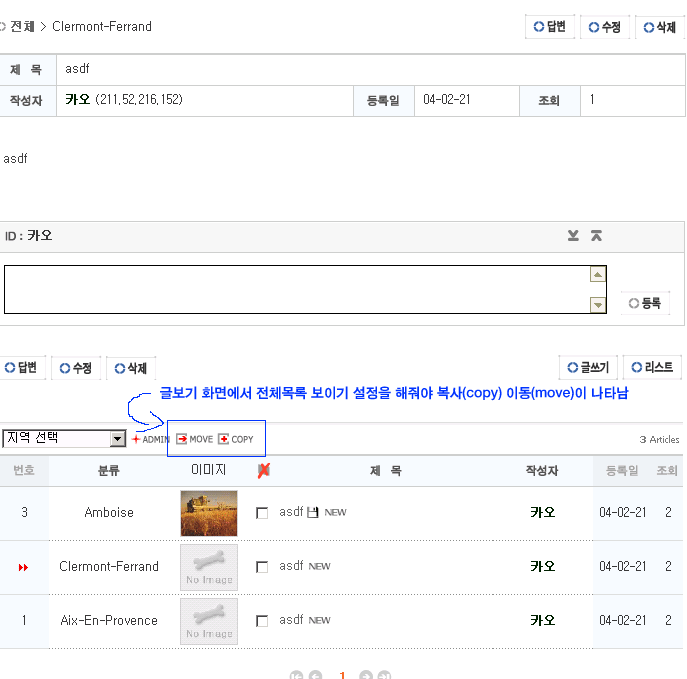Click NEW badge in Amboise row
Viewport: 687px width, 679px height.
336,512
